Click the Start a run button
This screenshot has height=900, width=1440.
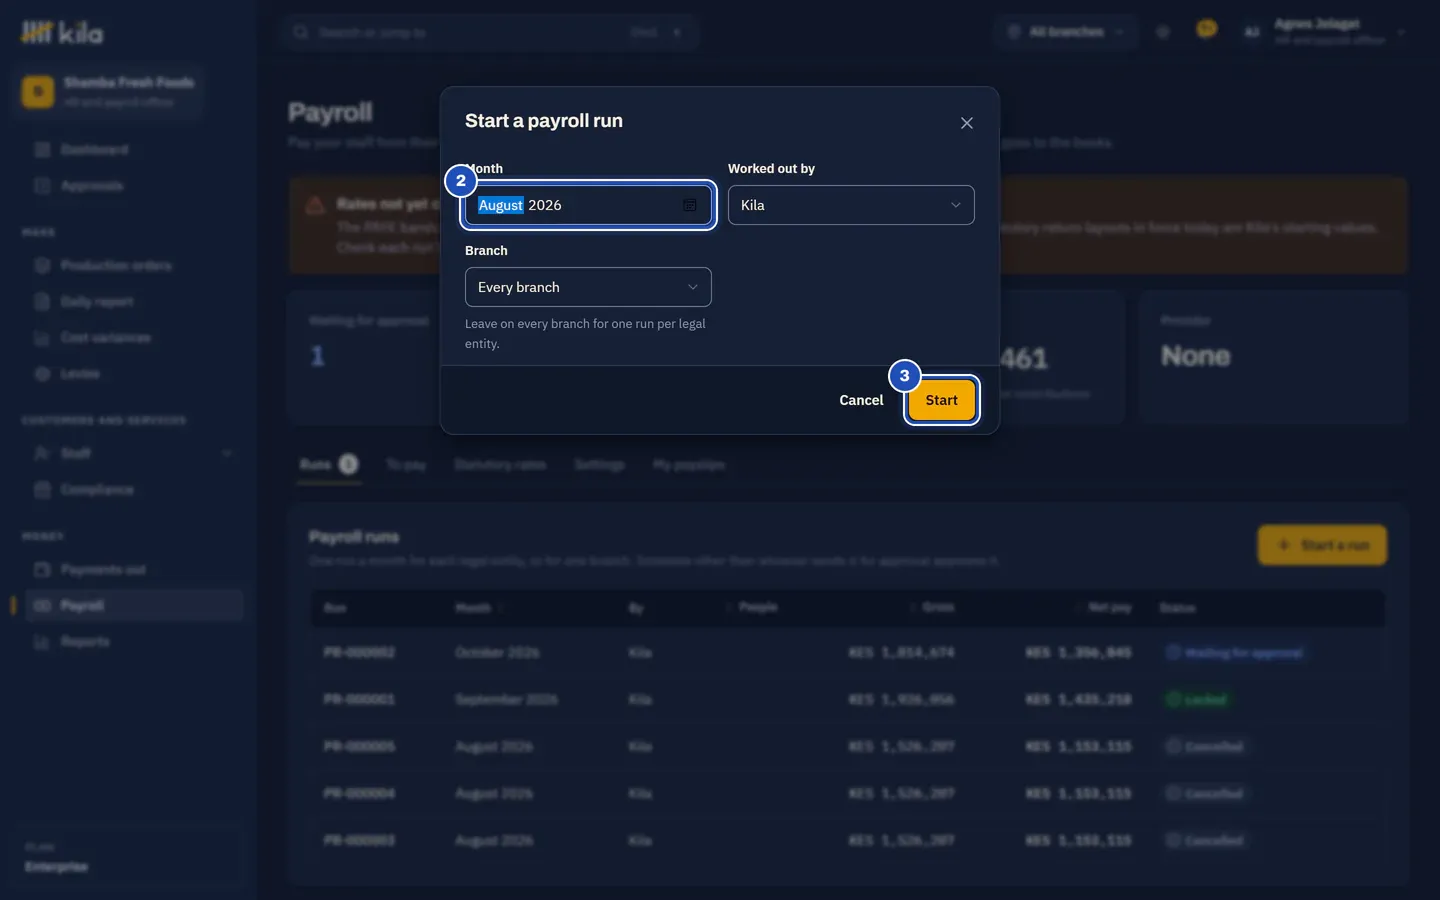(1322, 545)
